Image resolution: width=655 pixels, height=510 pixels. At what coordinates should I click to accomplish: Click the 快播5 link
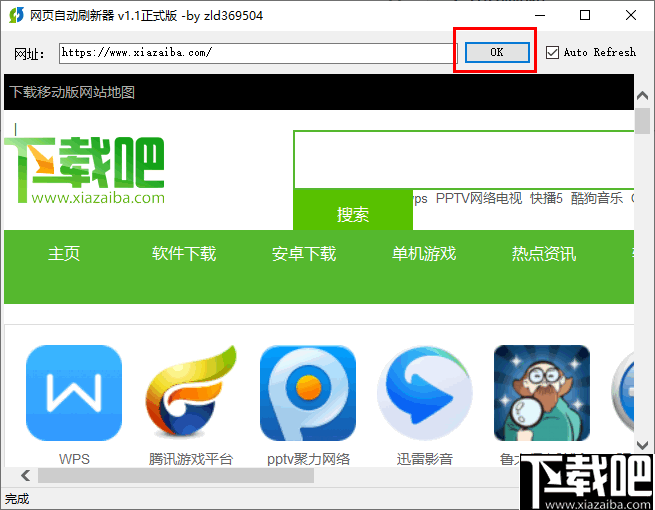(x=546, y=198)
